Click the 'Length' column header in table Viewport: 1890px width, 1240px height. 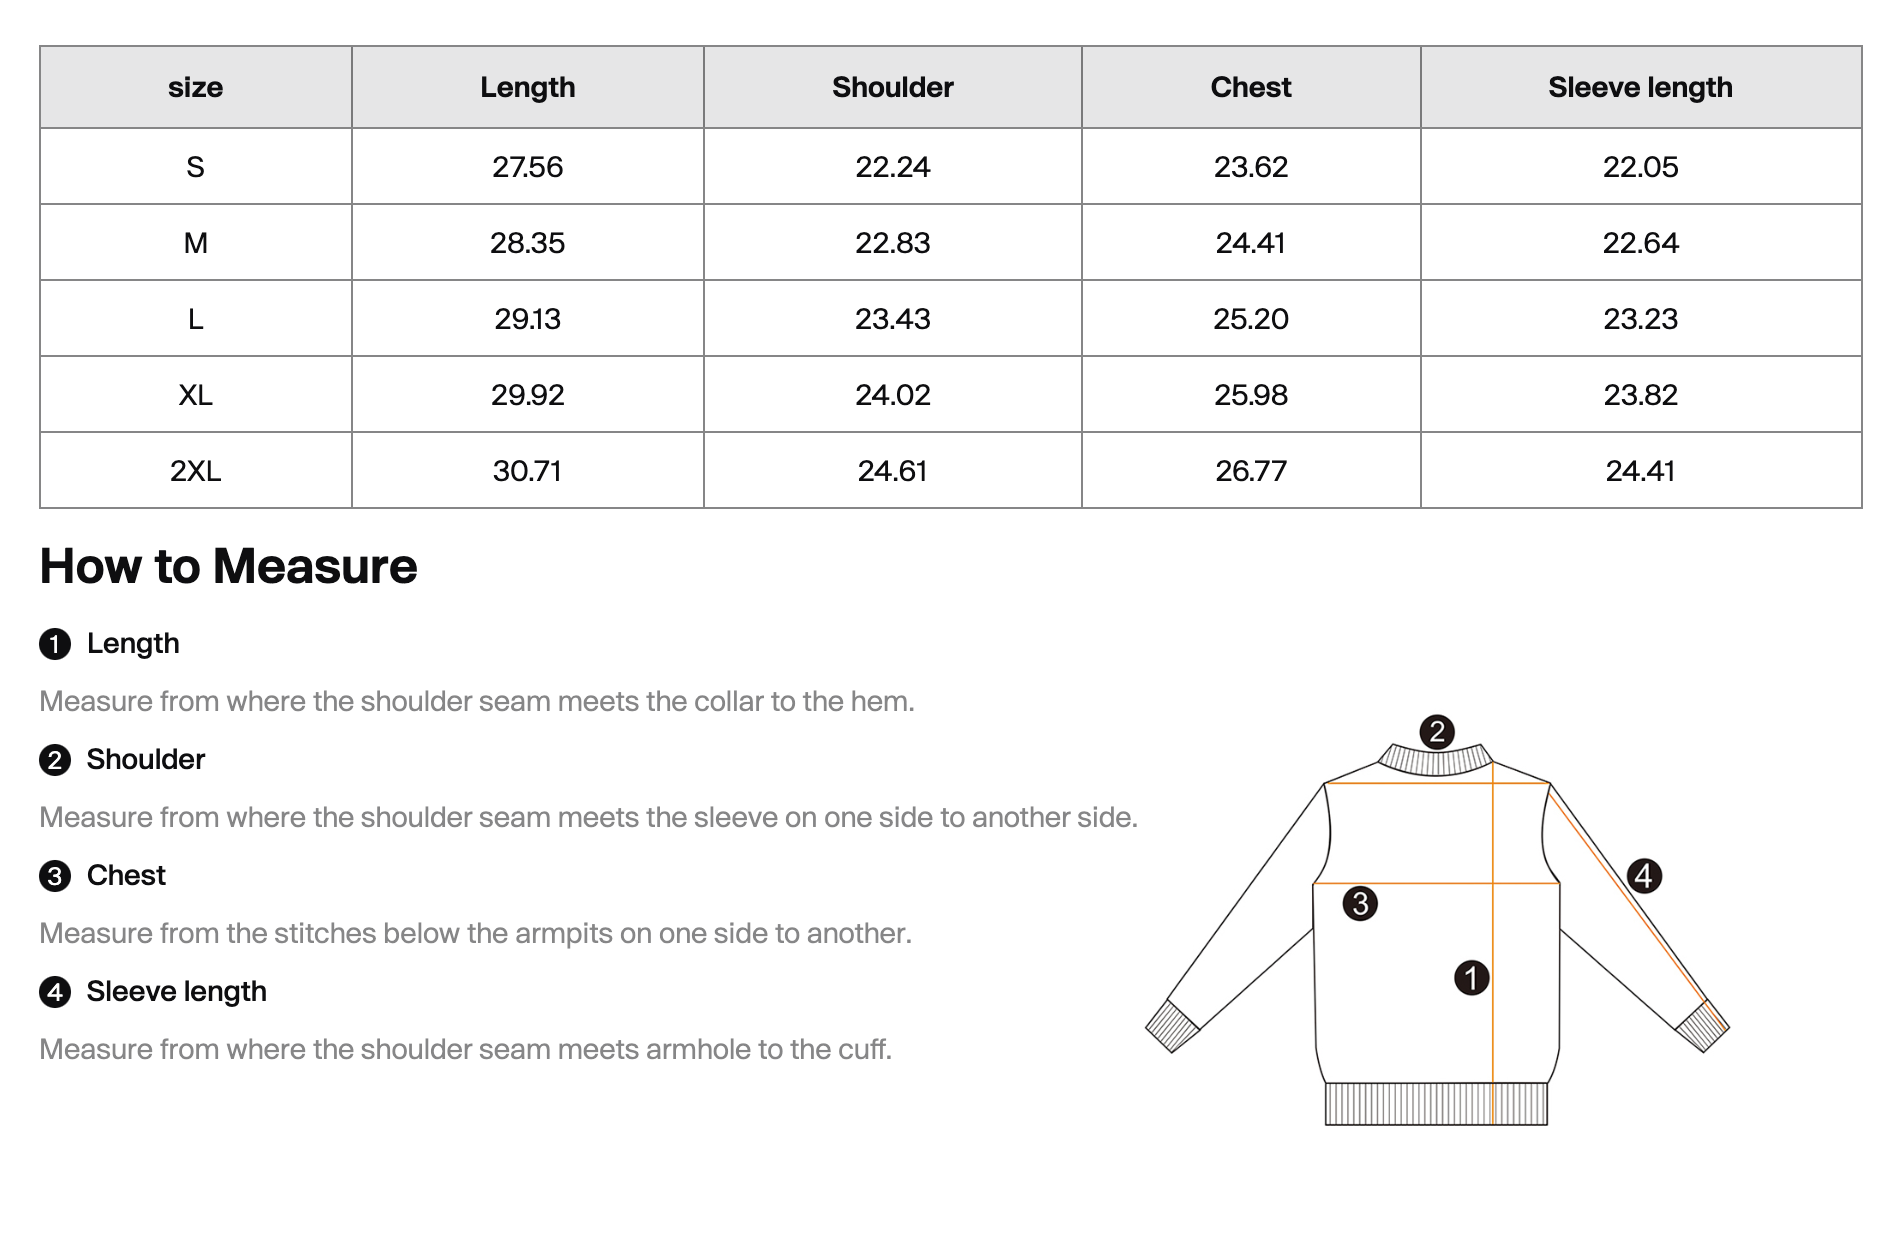coord(527,87)
